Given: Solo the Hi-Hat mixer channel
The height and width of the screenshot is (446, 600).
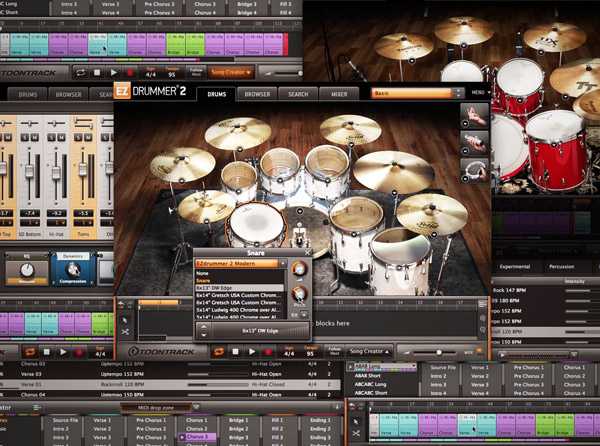Looking at the screenshot, I should (52, 137).
